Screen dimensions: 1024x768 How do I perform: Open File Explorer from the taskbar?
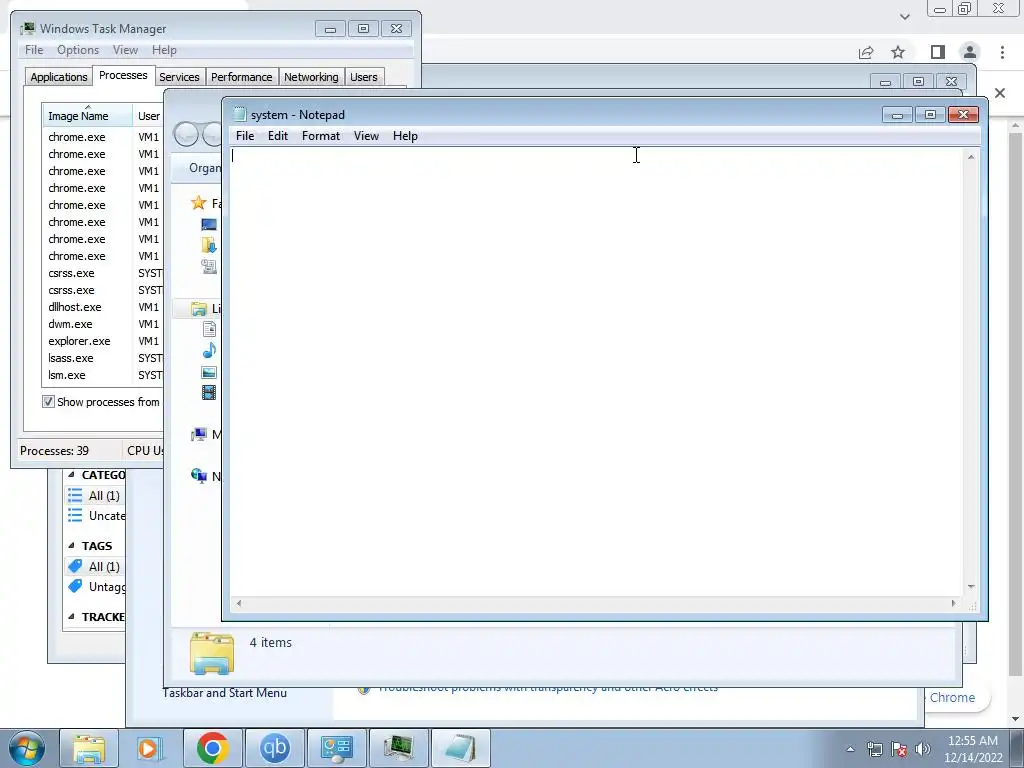pos(89,748)
